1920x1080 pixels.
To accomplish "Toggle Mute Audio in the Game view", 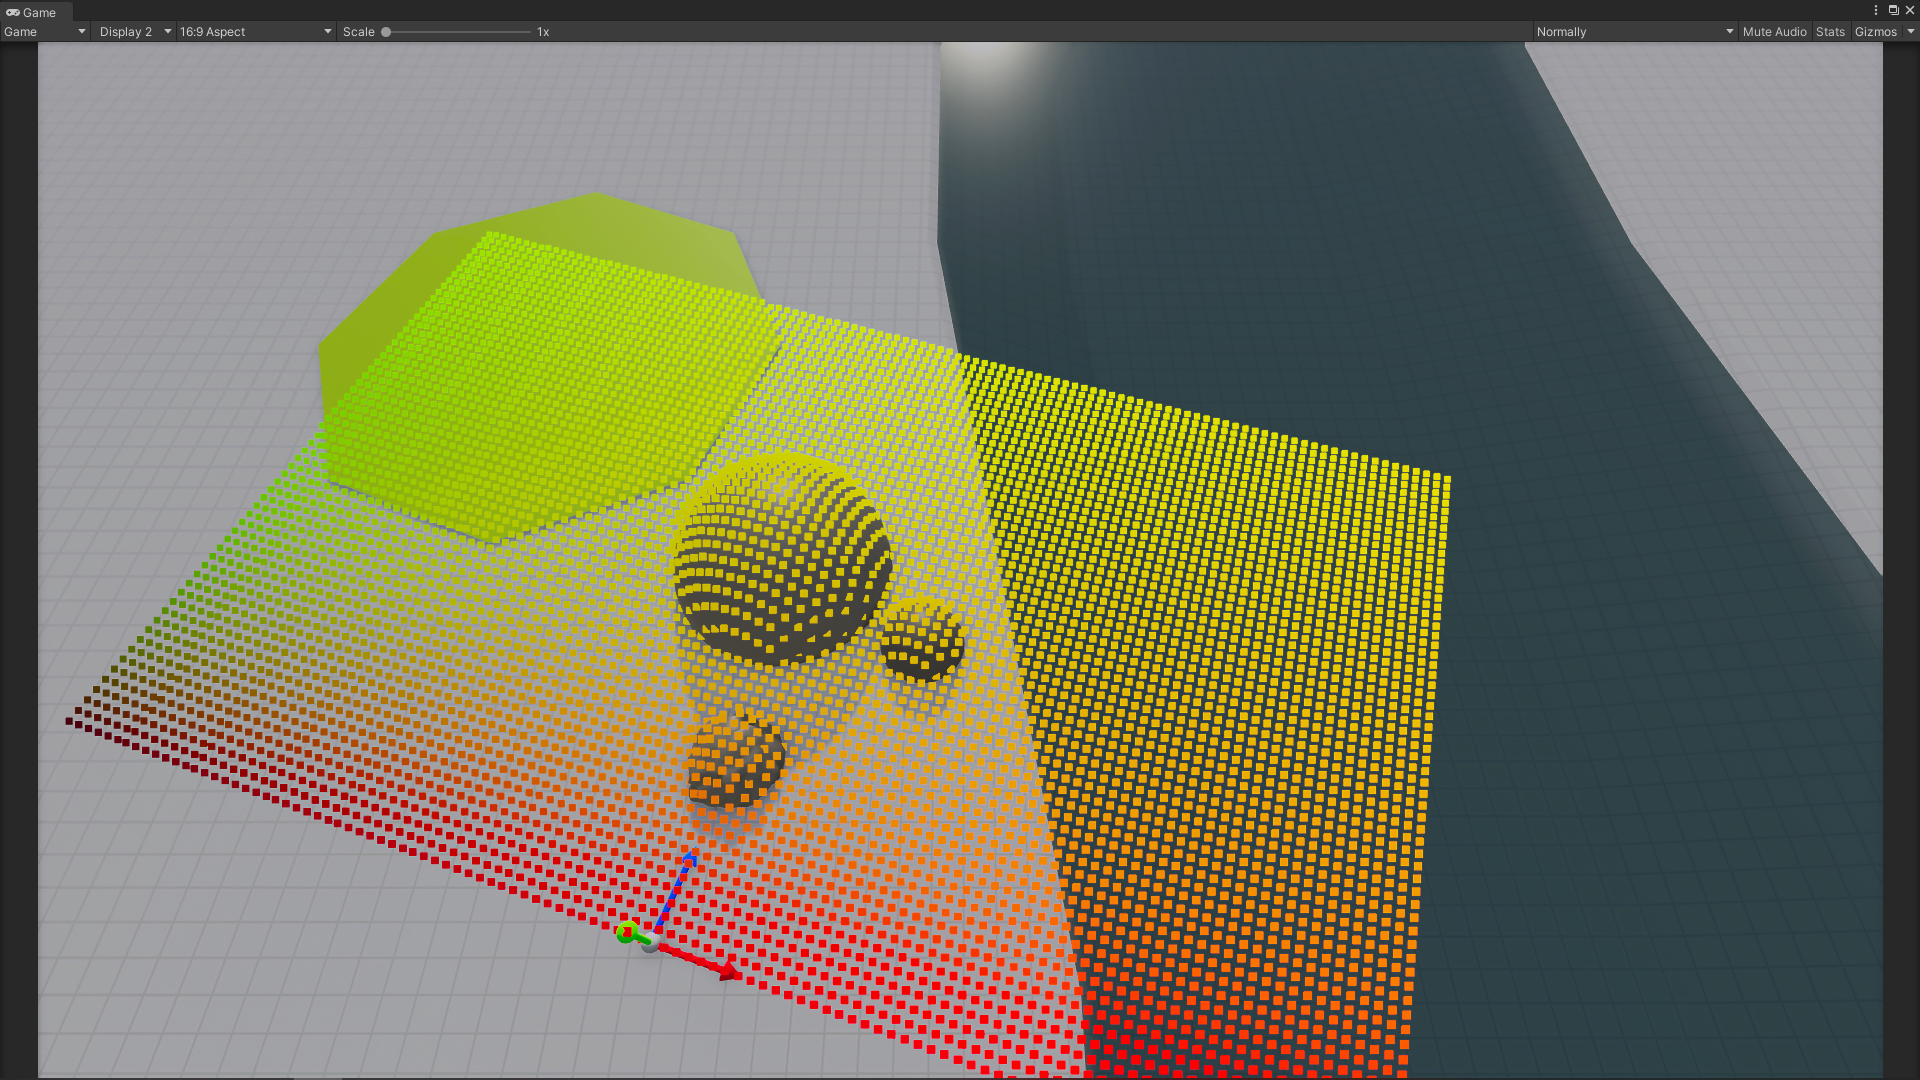I will tap(1774, 32).
